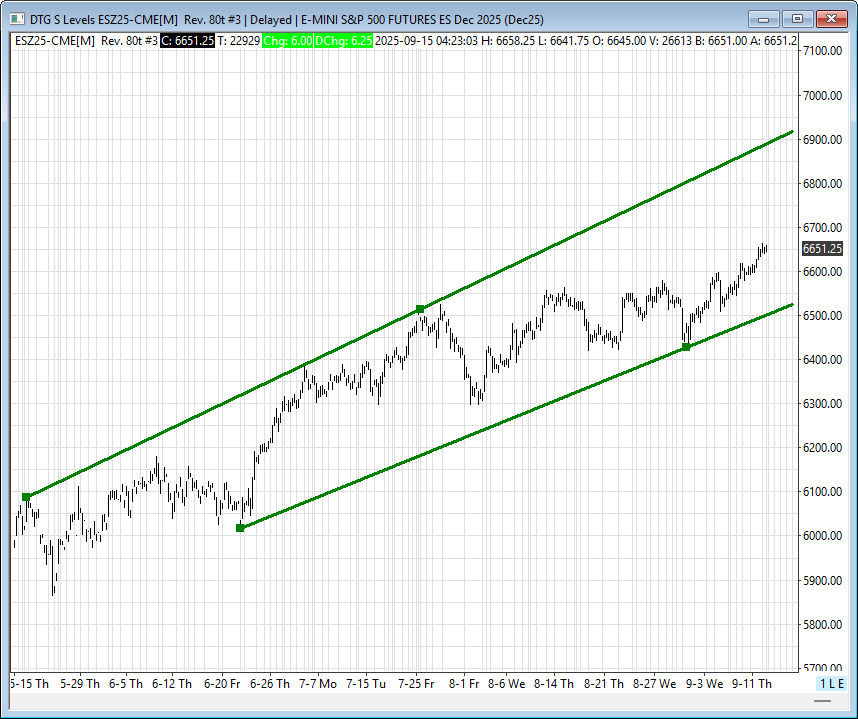858x719 pixels.
Task: Select lower trendline anchor near 9-3
Action: [x=686, y=347]
